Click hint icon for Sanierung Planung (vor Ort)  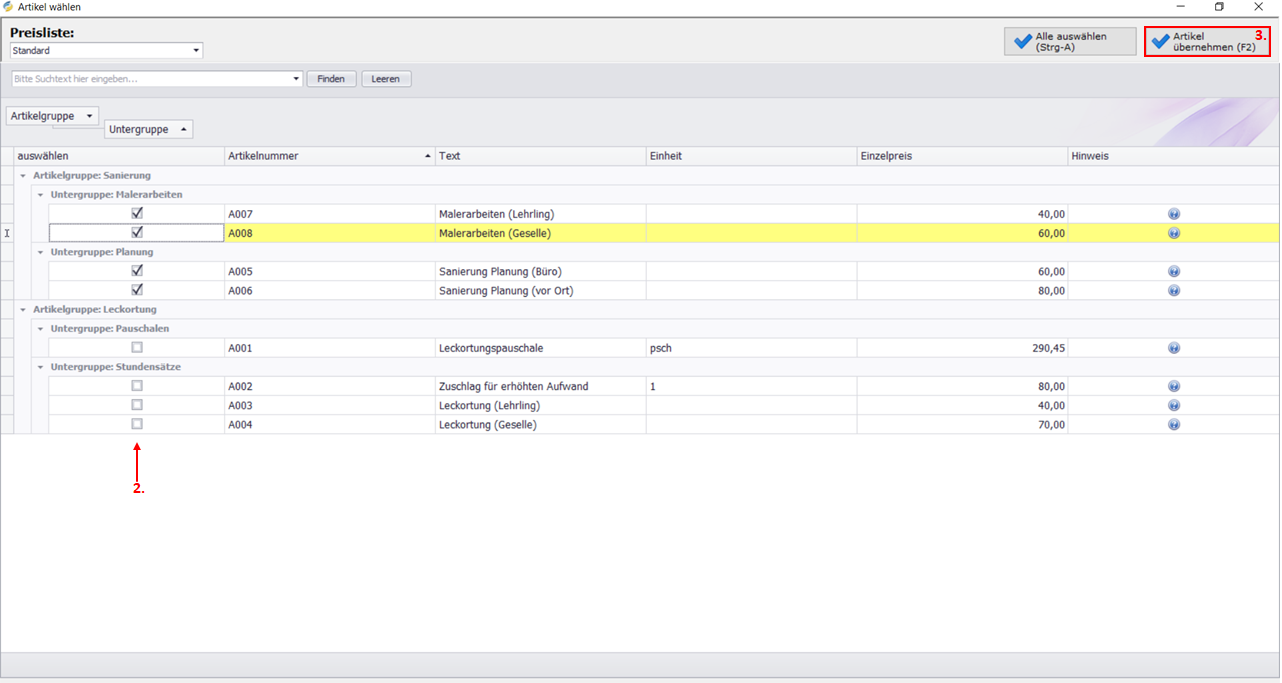pos(1174,290)
